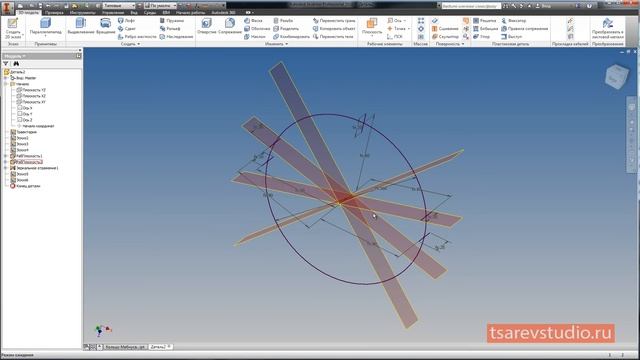The width and height of the screenshot is (640, 360).
Task: Click the Stitch (Сшивание) surface tool
Action: click(x=445, y=29)
